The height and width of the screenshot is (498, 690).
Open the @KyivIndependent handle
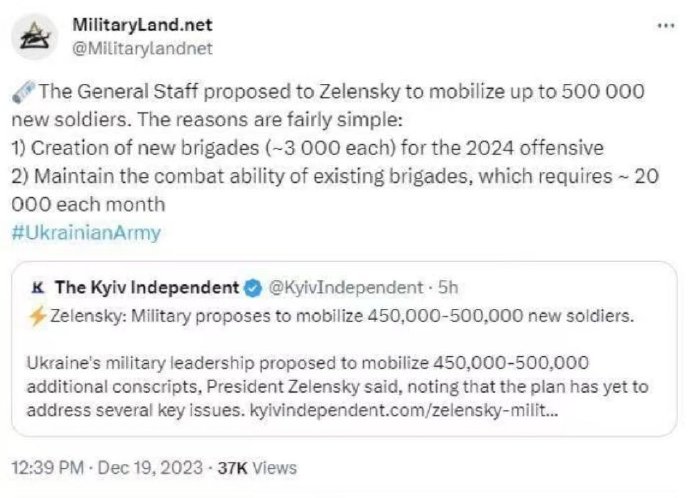point(345,288)
